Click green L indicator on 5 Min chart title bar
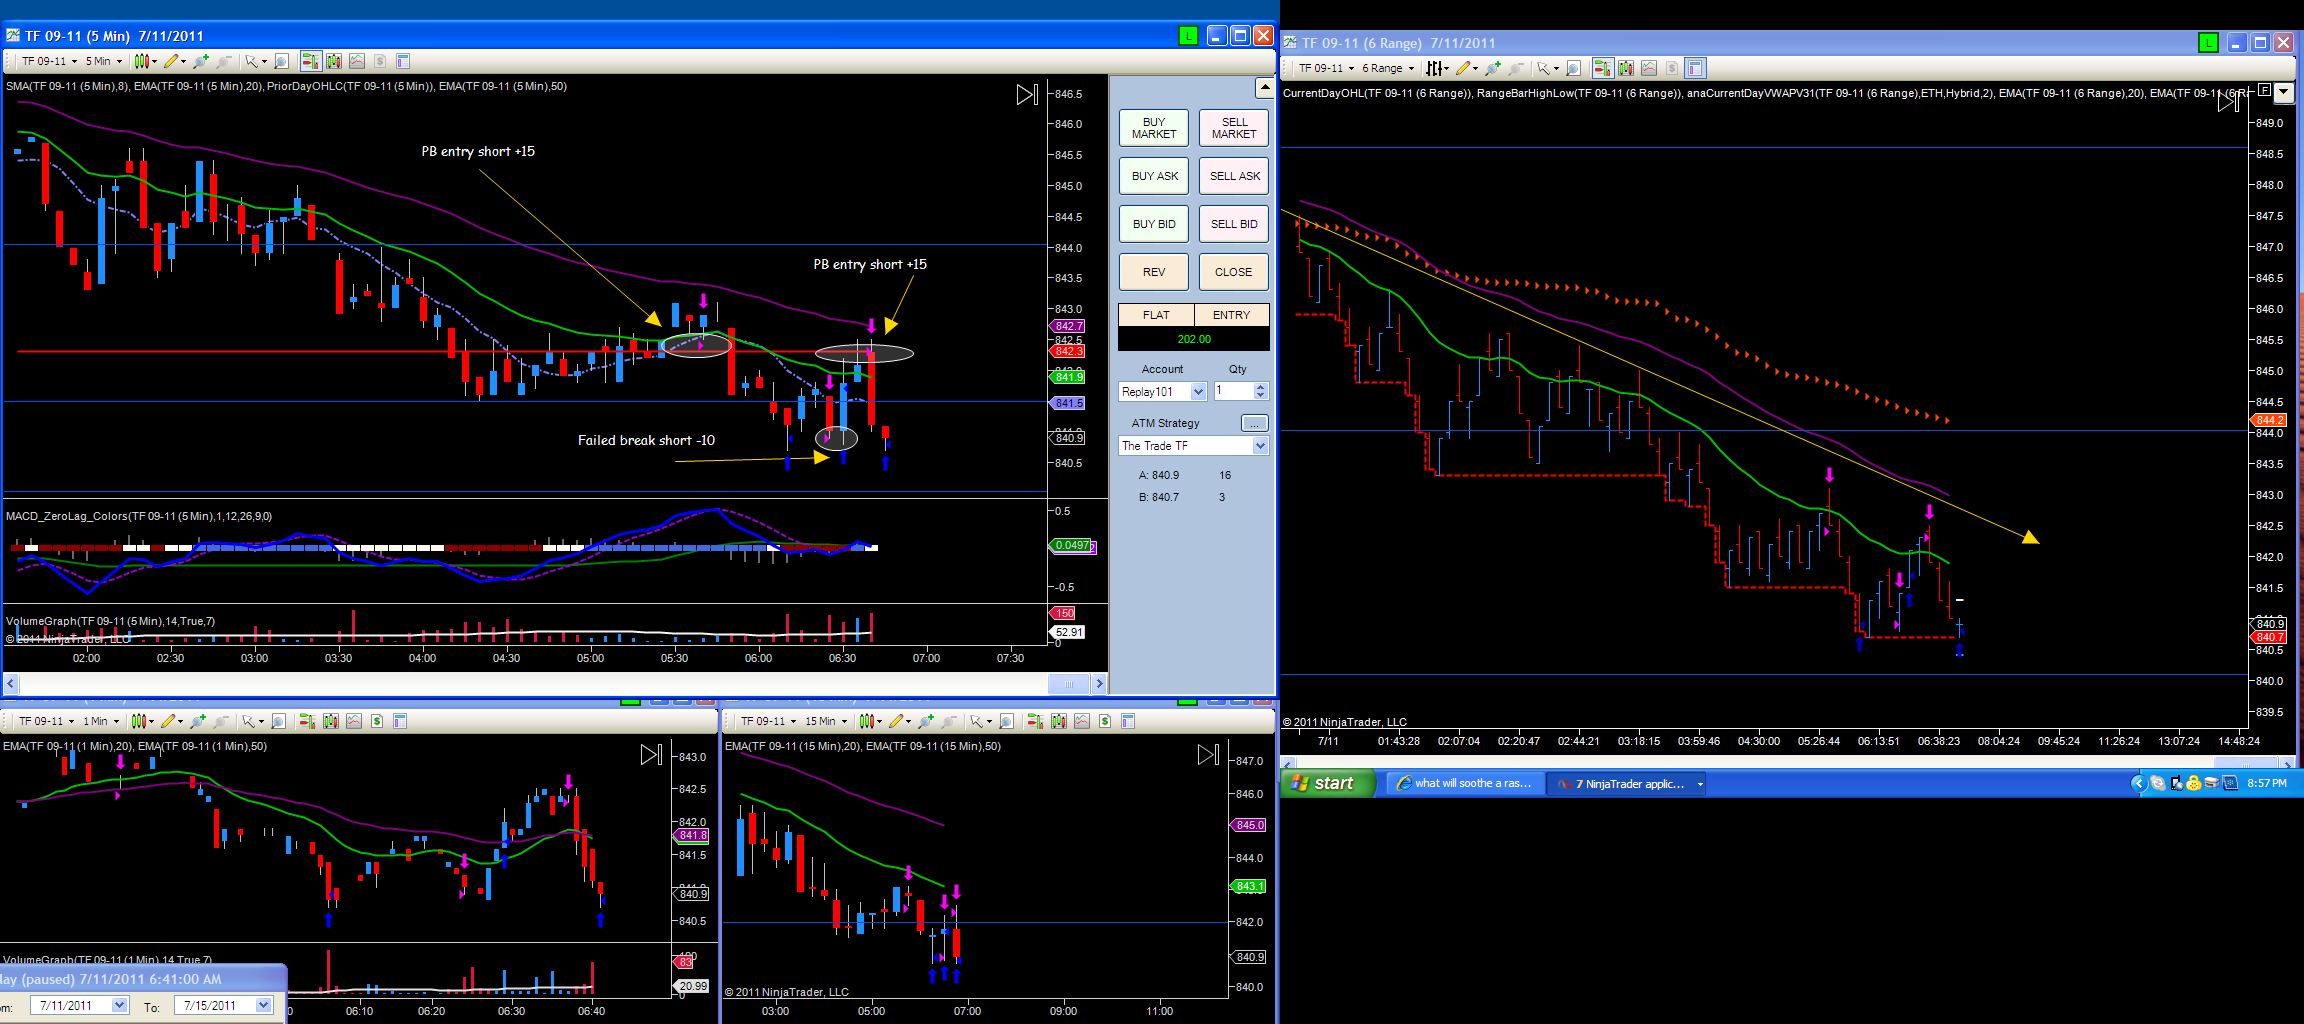2304x1024 pixels. pyautogui.click(x=1187, y=36)
